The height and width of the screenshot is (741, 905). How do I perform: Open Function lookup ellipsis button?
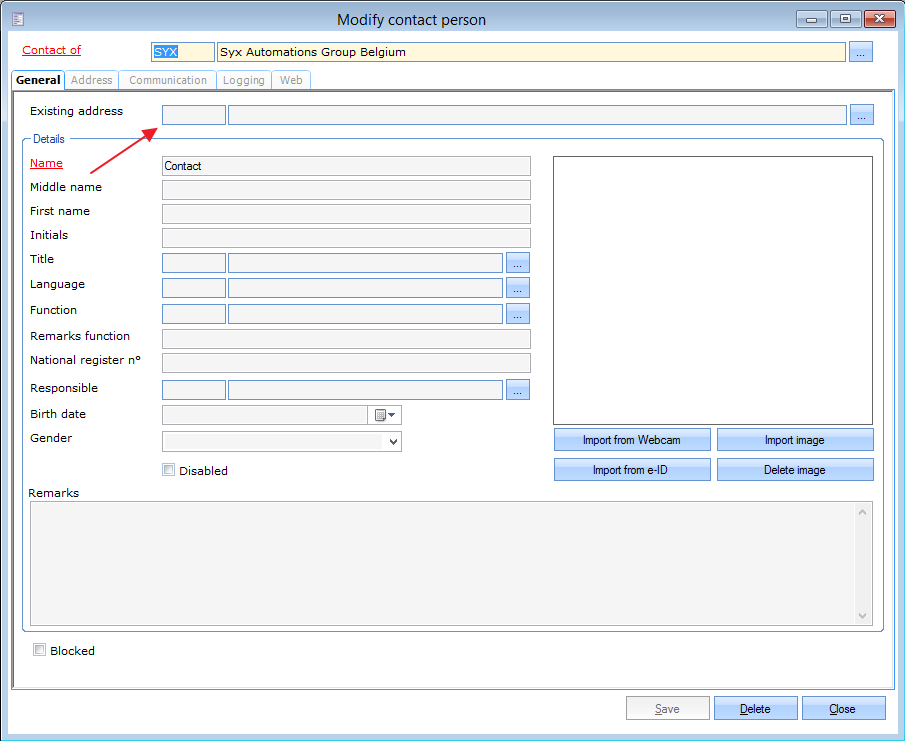[517, 314]
